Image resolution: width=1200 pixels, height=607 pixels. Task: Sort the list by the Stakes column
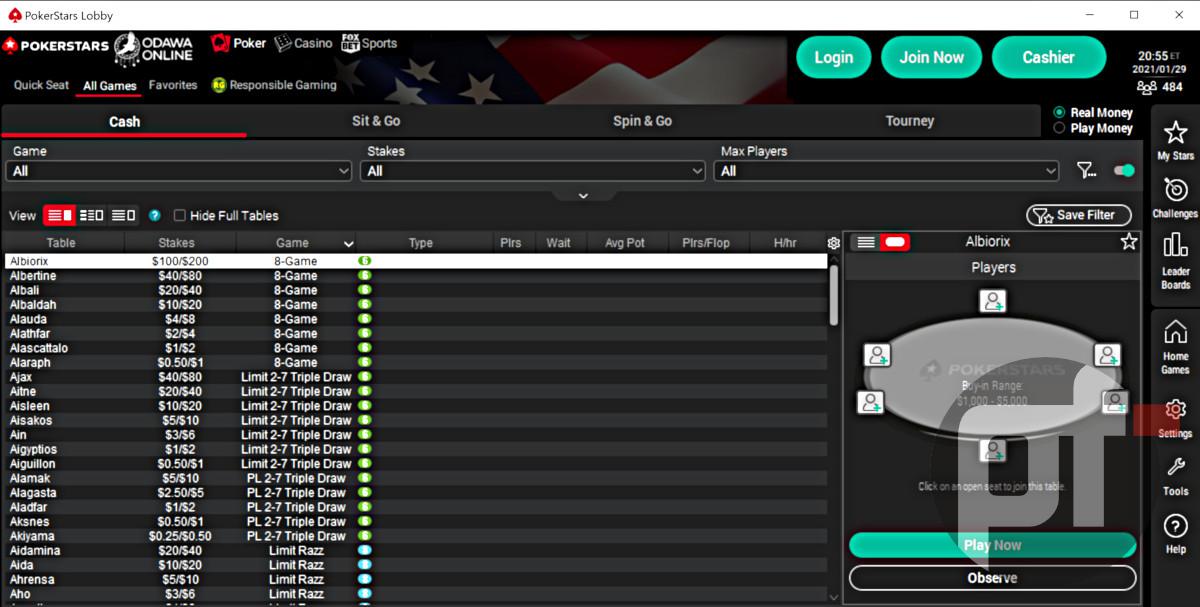pyautogui.click(x=176, y=243)
